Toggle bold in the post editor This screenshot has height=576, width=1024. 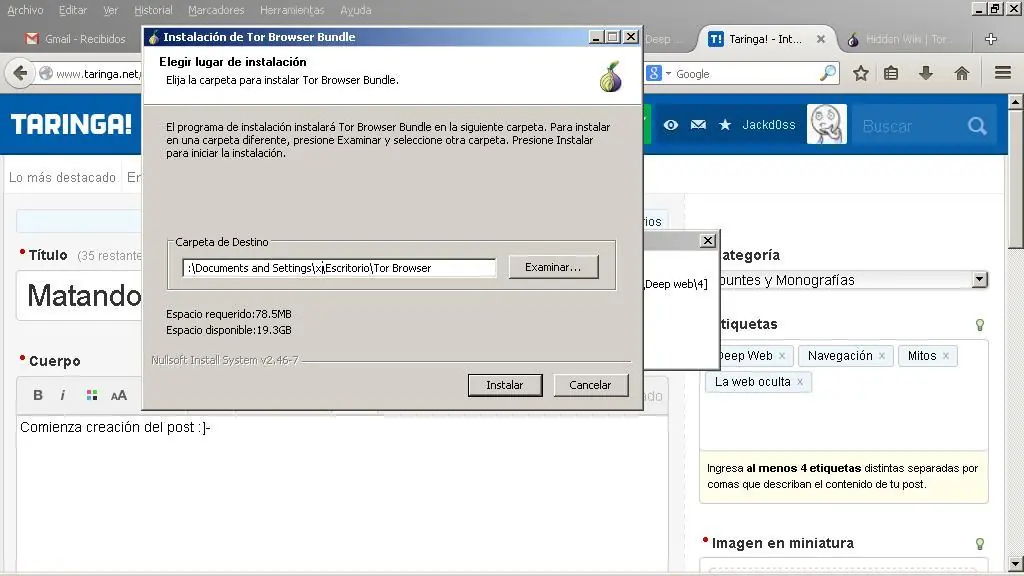38,395
